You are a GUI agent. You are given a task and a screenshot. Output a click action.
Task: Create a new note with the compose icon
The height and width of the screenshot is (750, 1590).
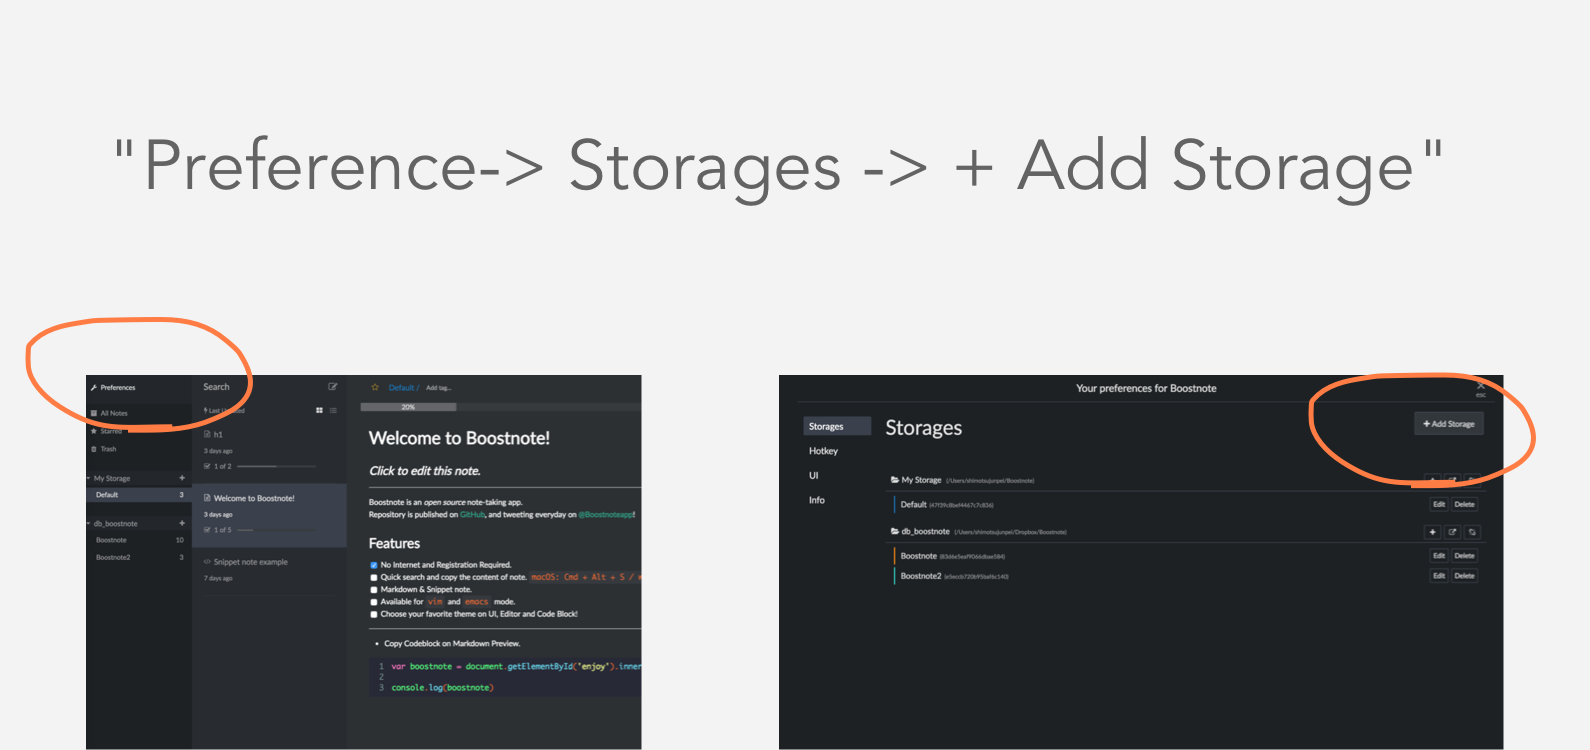click(x=333, y=387)
